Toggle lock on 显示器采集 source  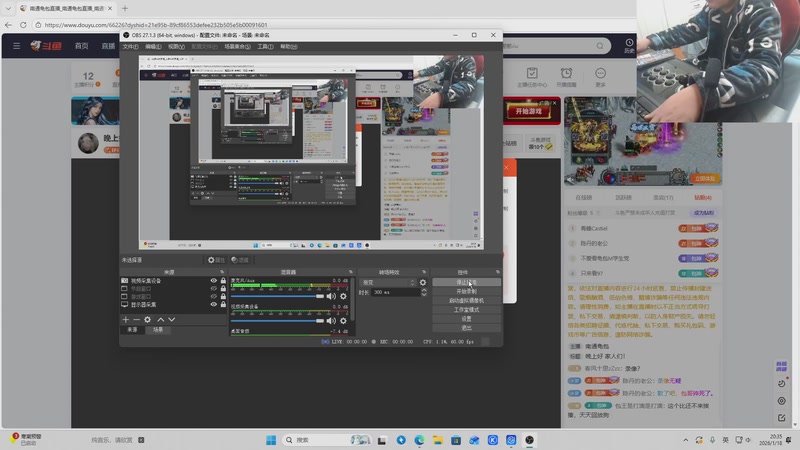pos(223,305)
